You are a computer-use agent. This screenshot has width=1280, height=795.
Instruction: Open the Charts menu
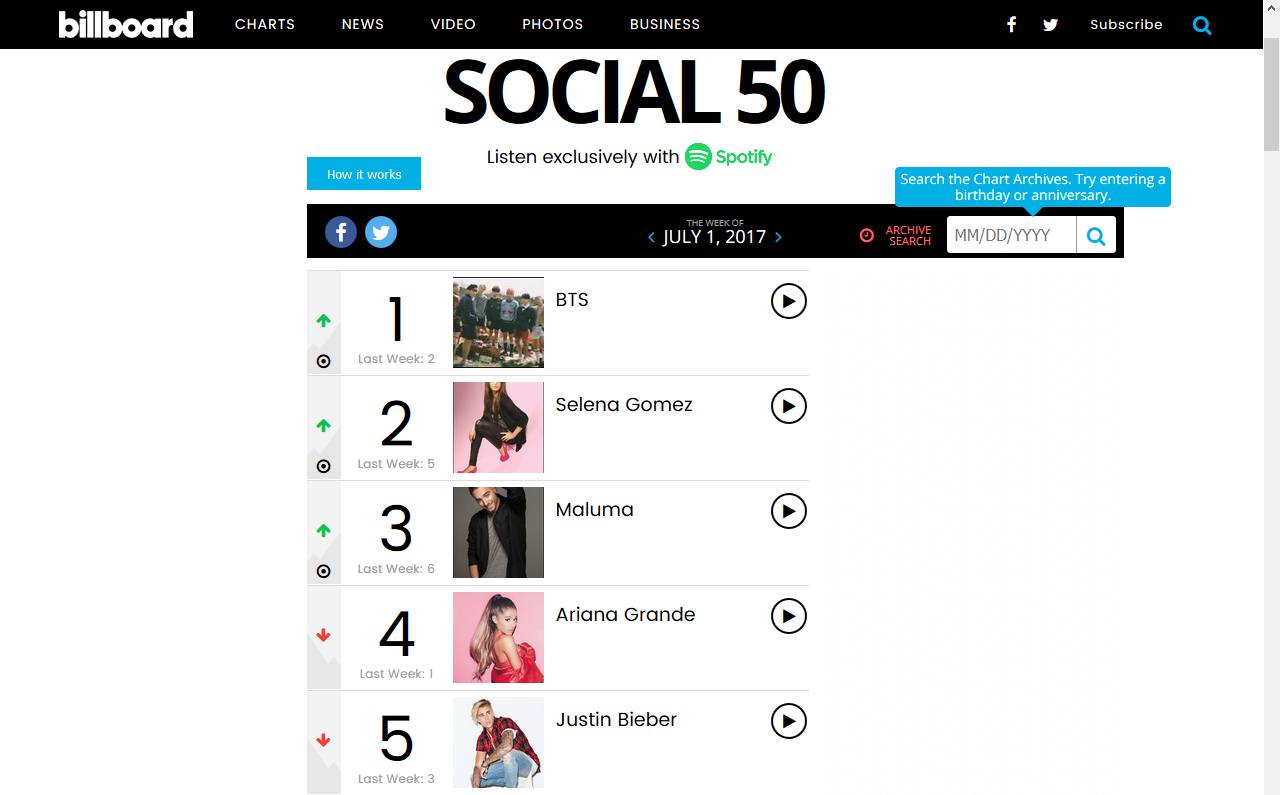coord(265,25)
